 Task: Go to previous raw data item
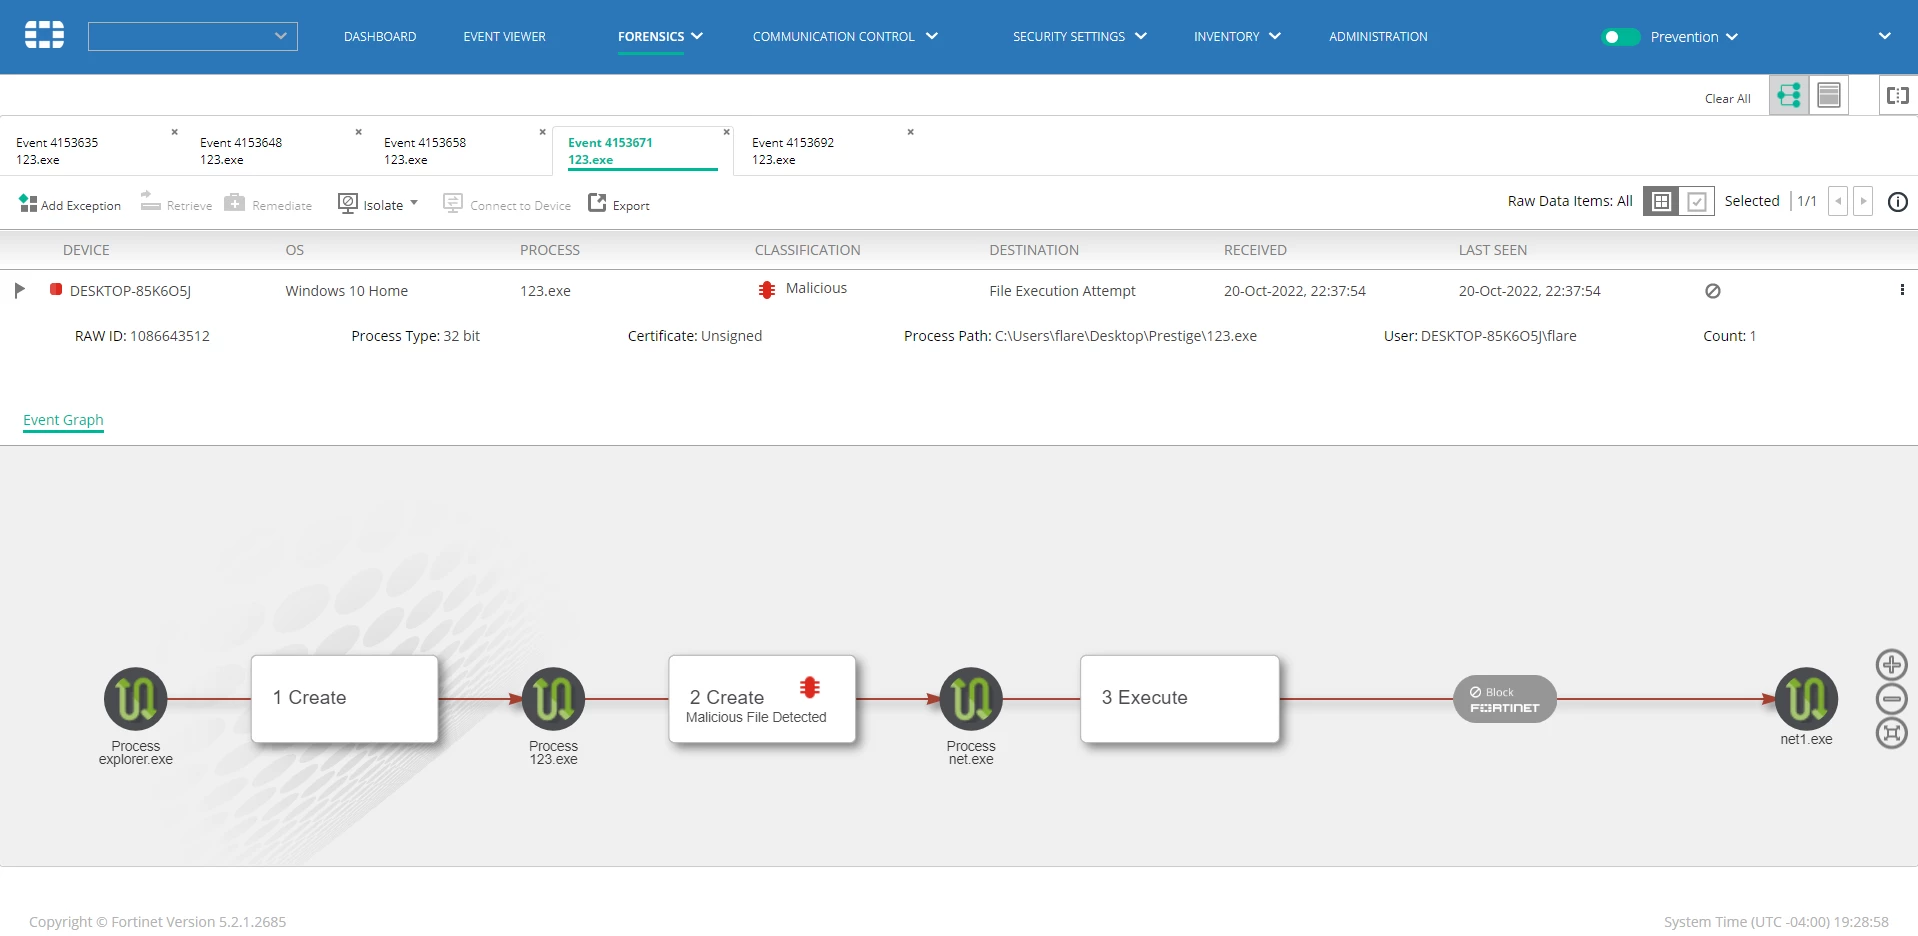pos(1838,202)
